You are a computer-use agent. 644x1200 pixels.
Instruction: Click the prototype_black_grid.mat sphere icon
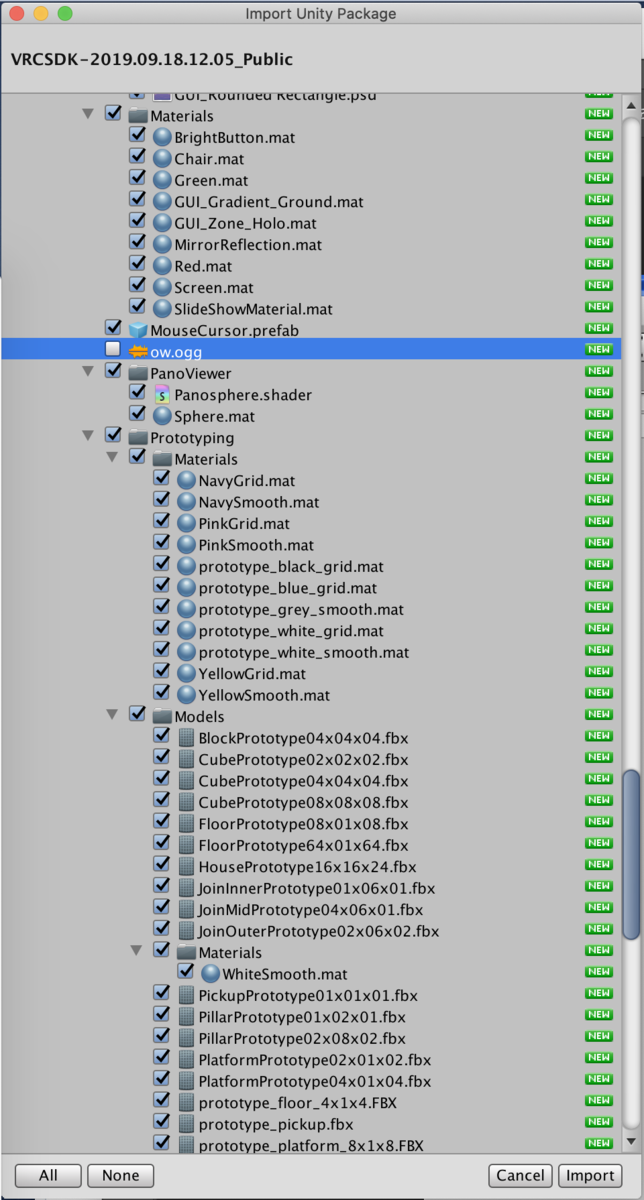point(186,566)
